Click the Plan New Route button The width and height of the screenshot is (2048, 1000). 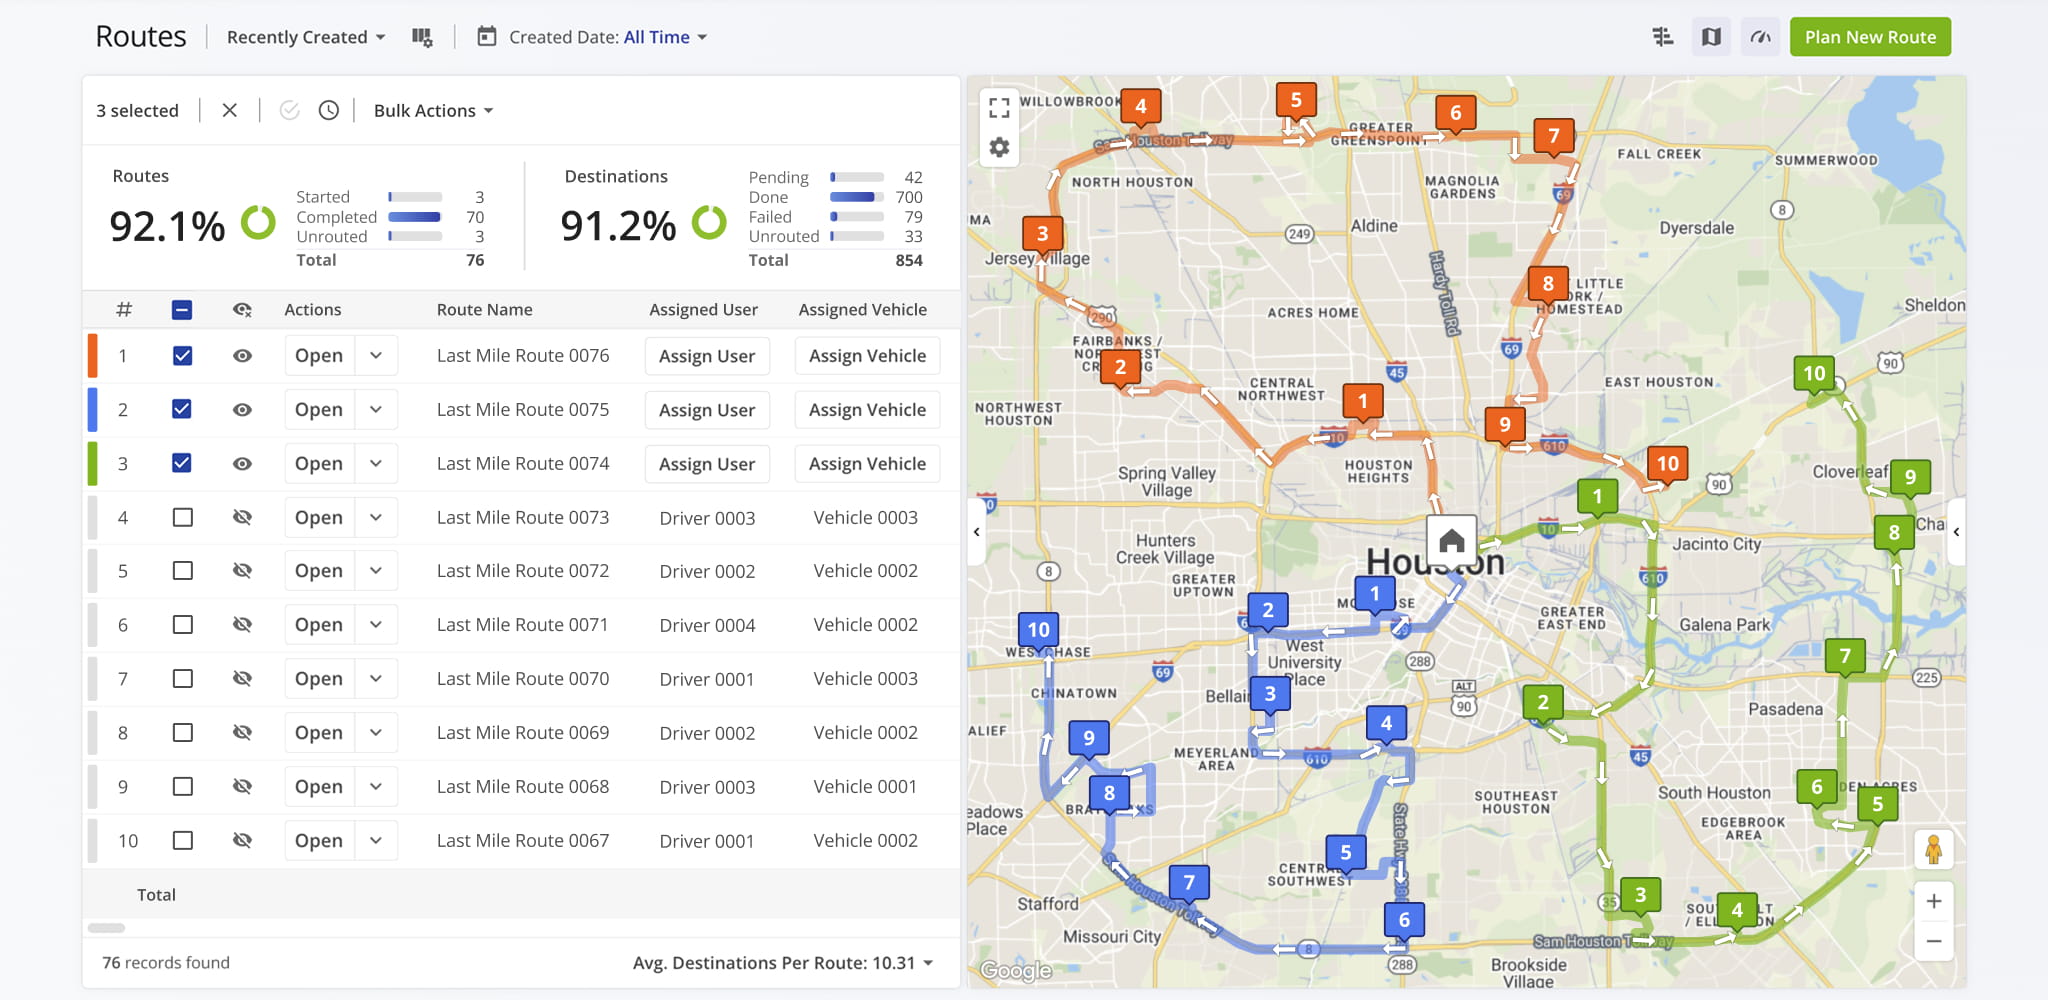coord(1870,36)
